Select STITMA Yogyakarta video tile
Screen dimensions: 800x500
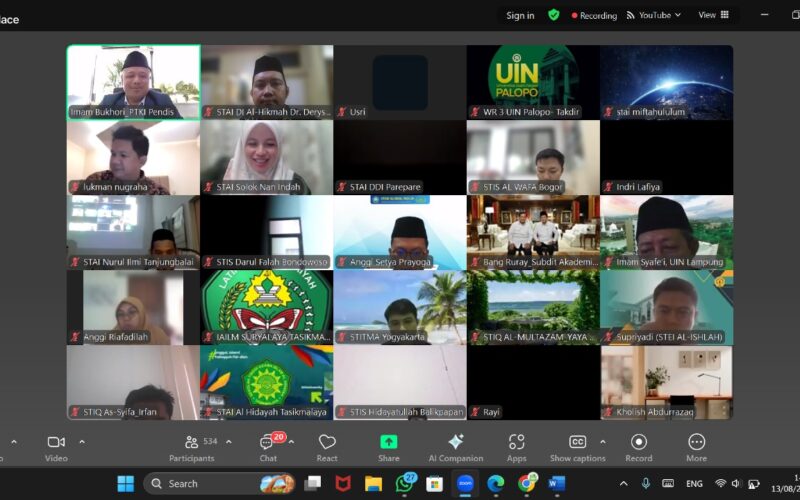coord(400,307)
